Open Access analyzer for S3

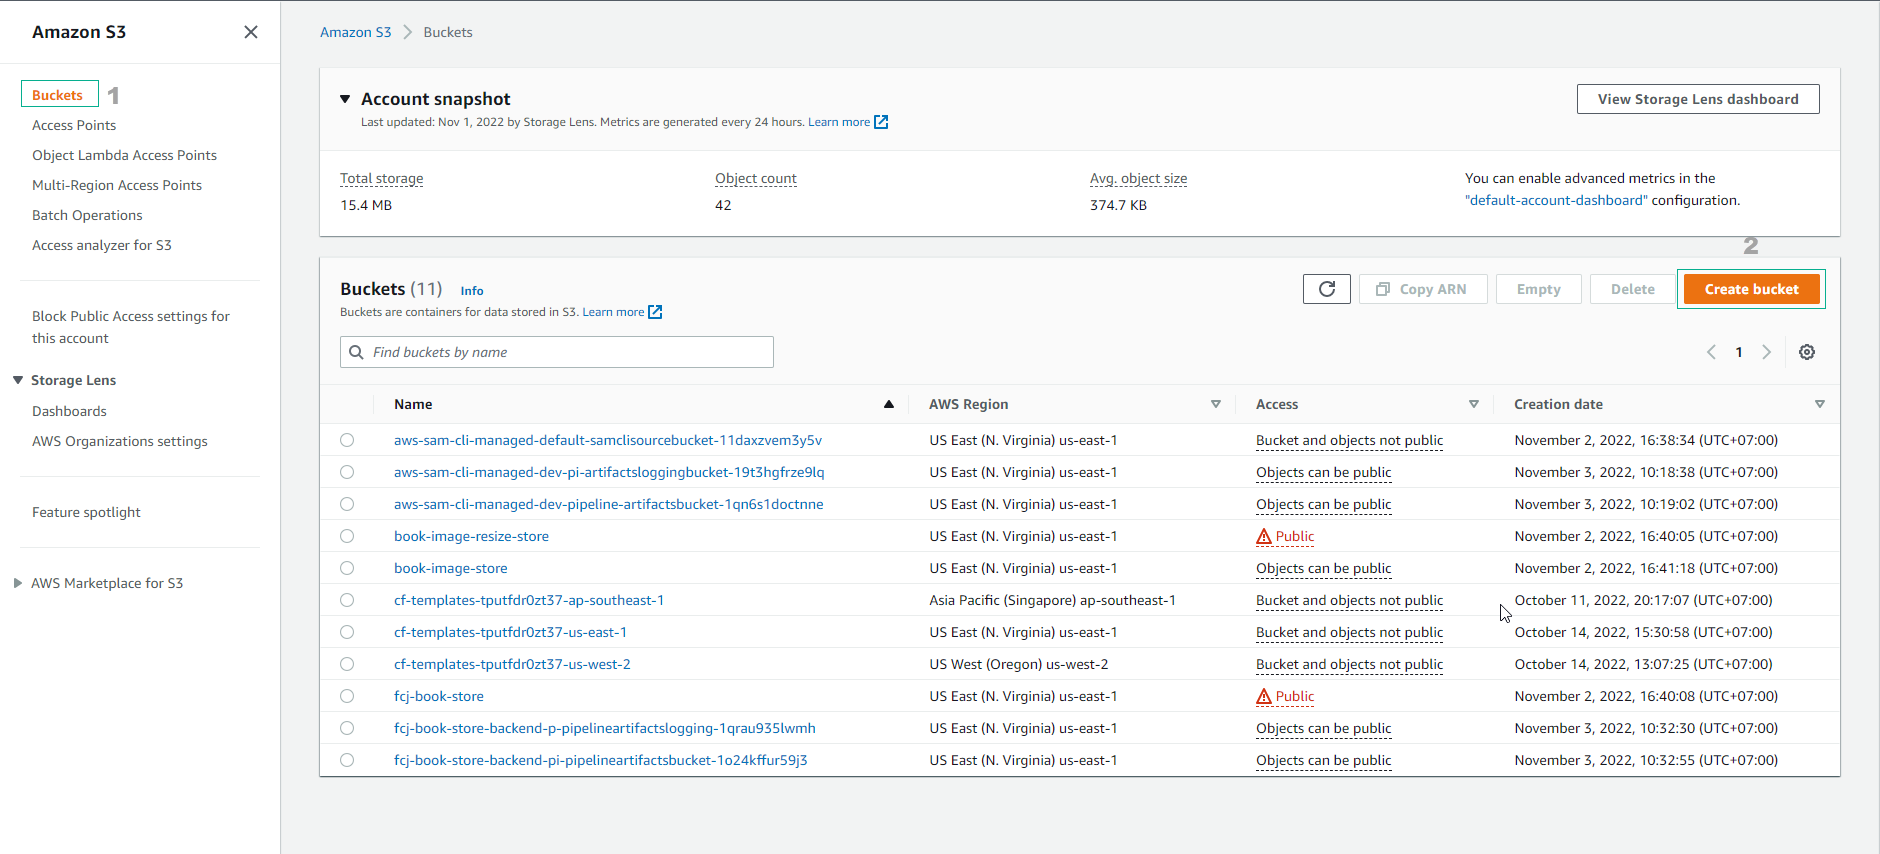[102, 245]
